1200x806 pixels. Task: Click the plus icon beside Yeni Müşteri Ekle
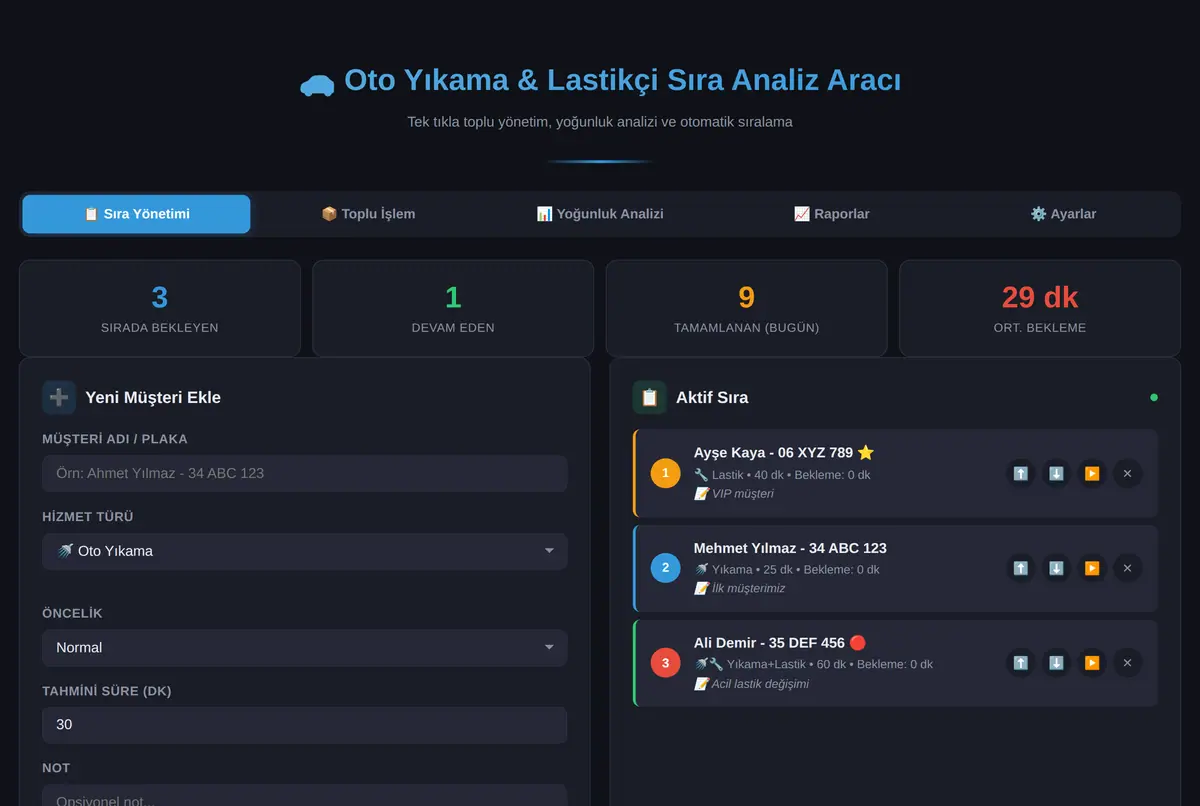59,397
